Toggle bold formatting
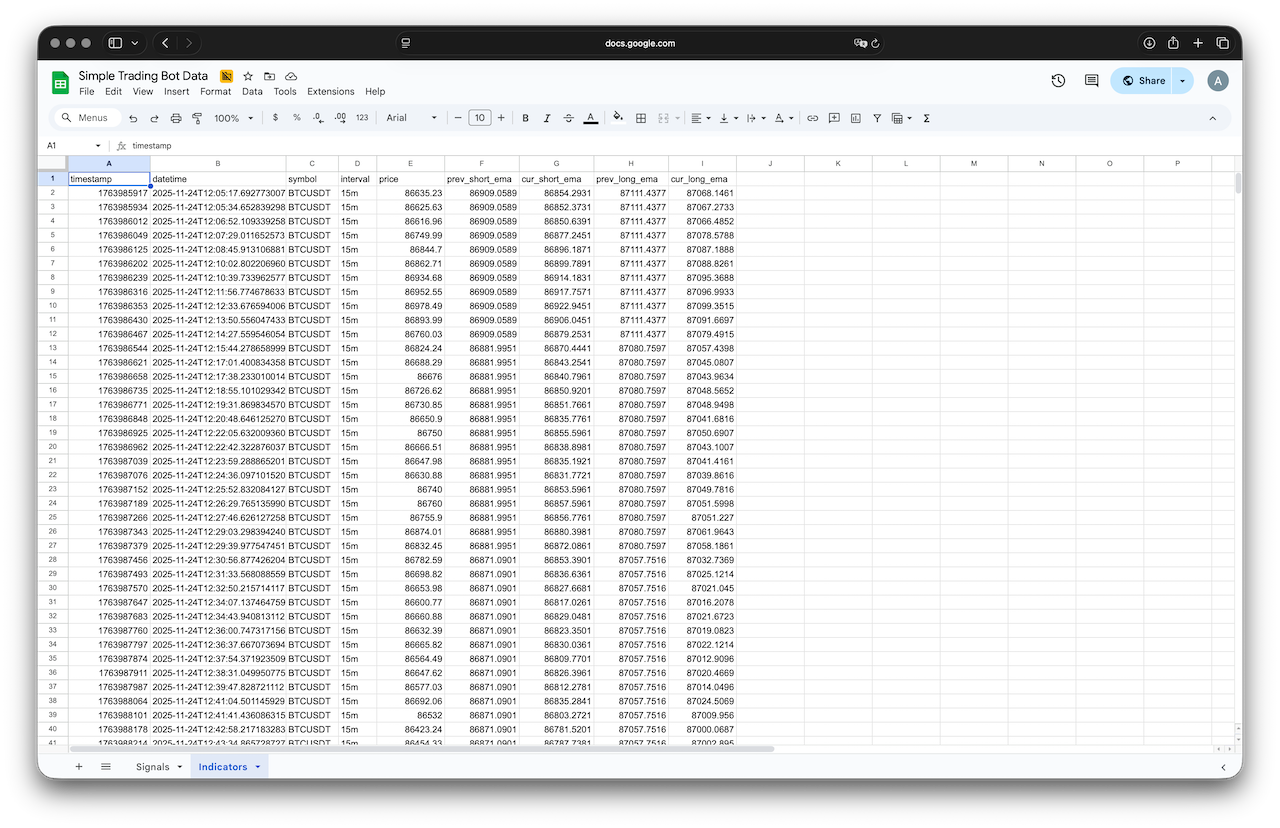1280x828 pixels. [525, 118]
